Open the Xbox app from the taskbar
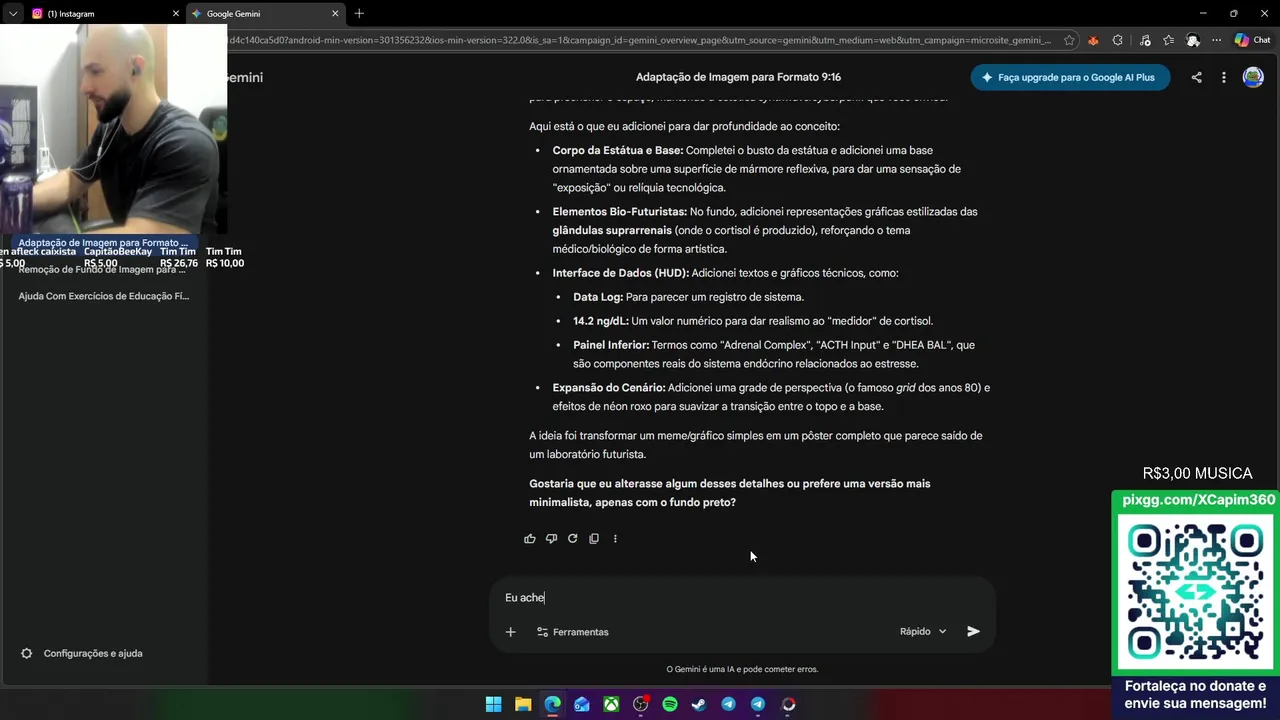This screenshot has height=720, width=1280. 611,704
